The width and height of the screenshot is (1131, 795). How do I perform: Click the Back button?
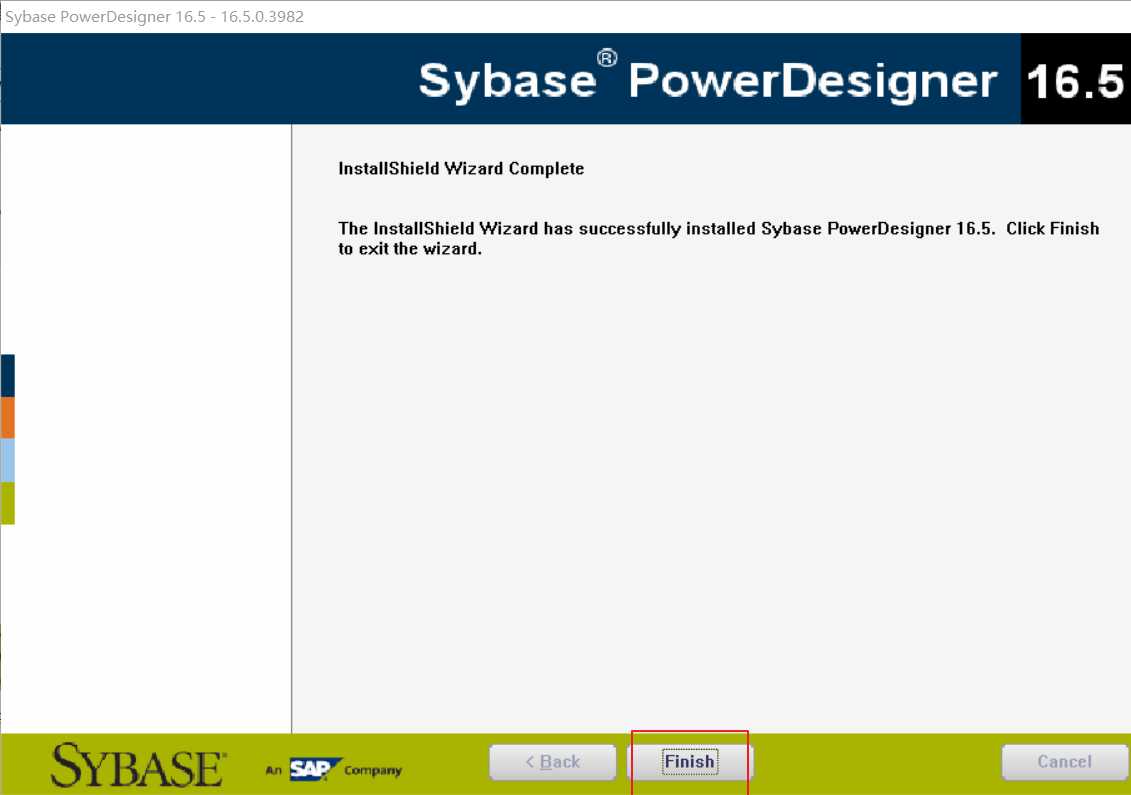click(553, 763)
